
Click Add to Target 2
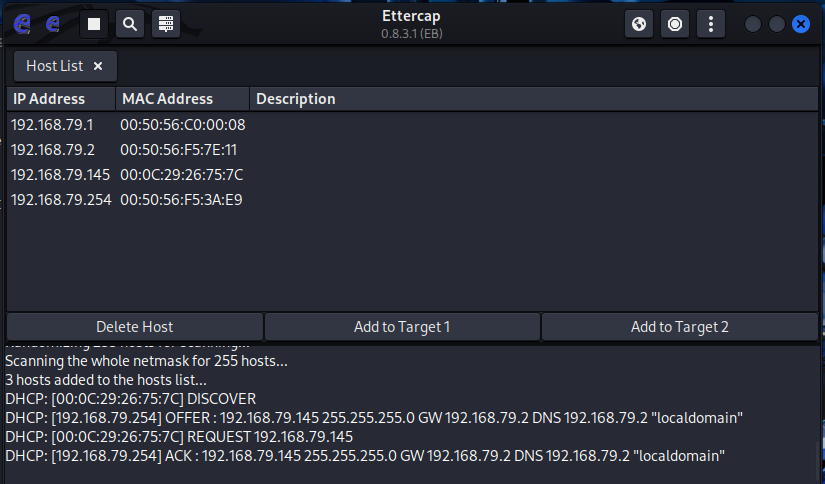pos(680,327)
